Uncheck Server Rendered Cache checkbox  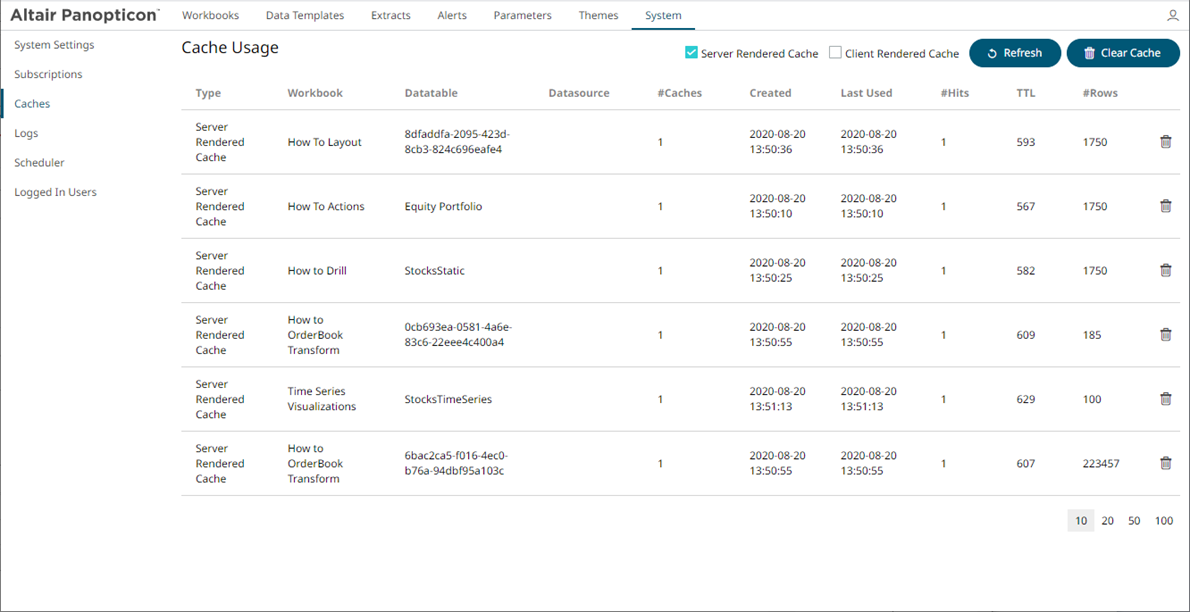(x=691, y=53)
